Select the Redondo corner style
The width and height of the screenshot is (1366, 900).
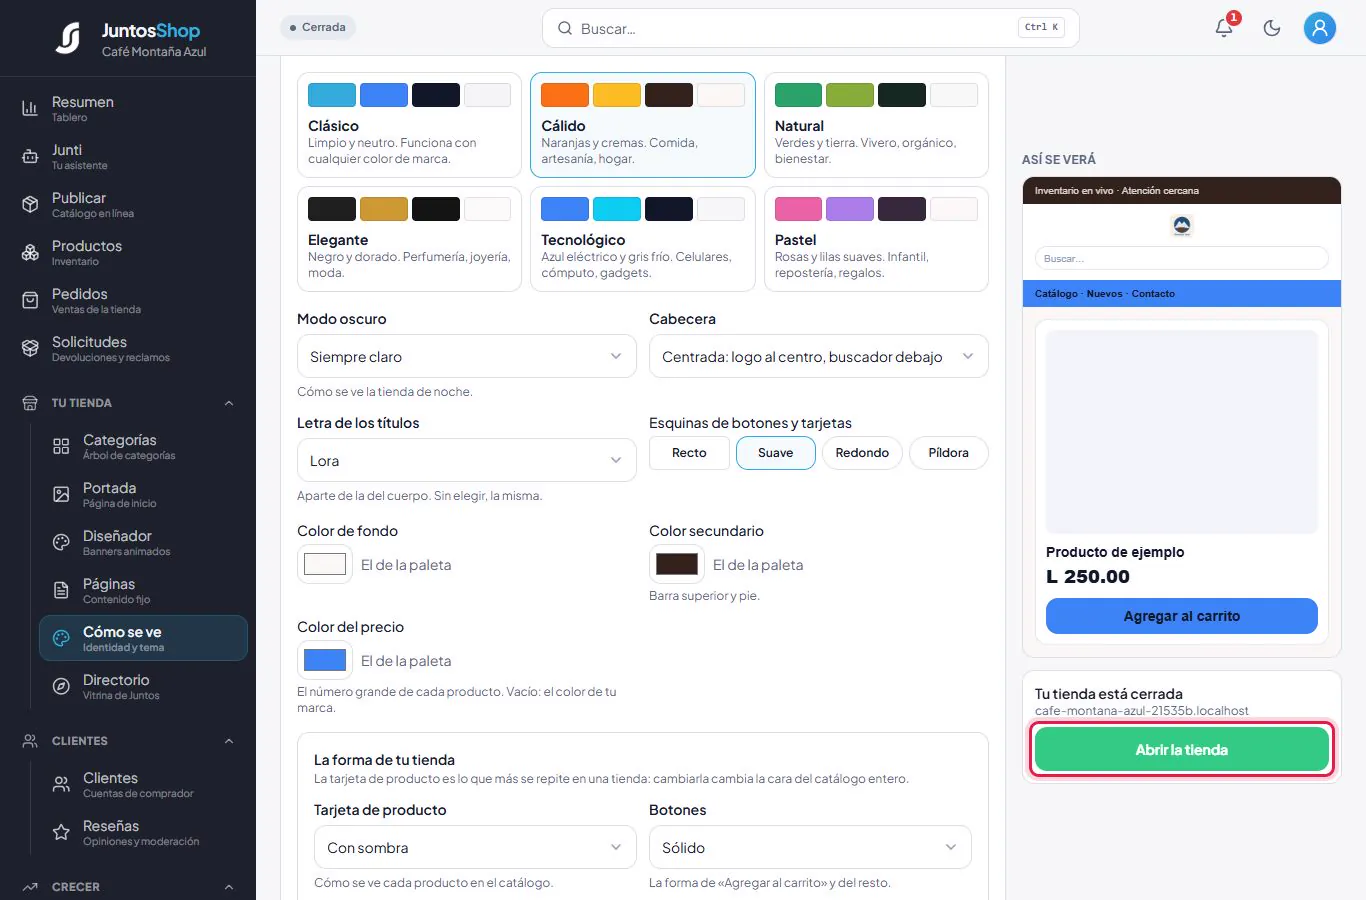click(862, 453)
